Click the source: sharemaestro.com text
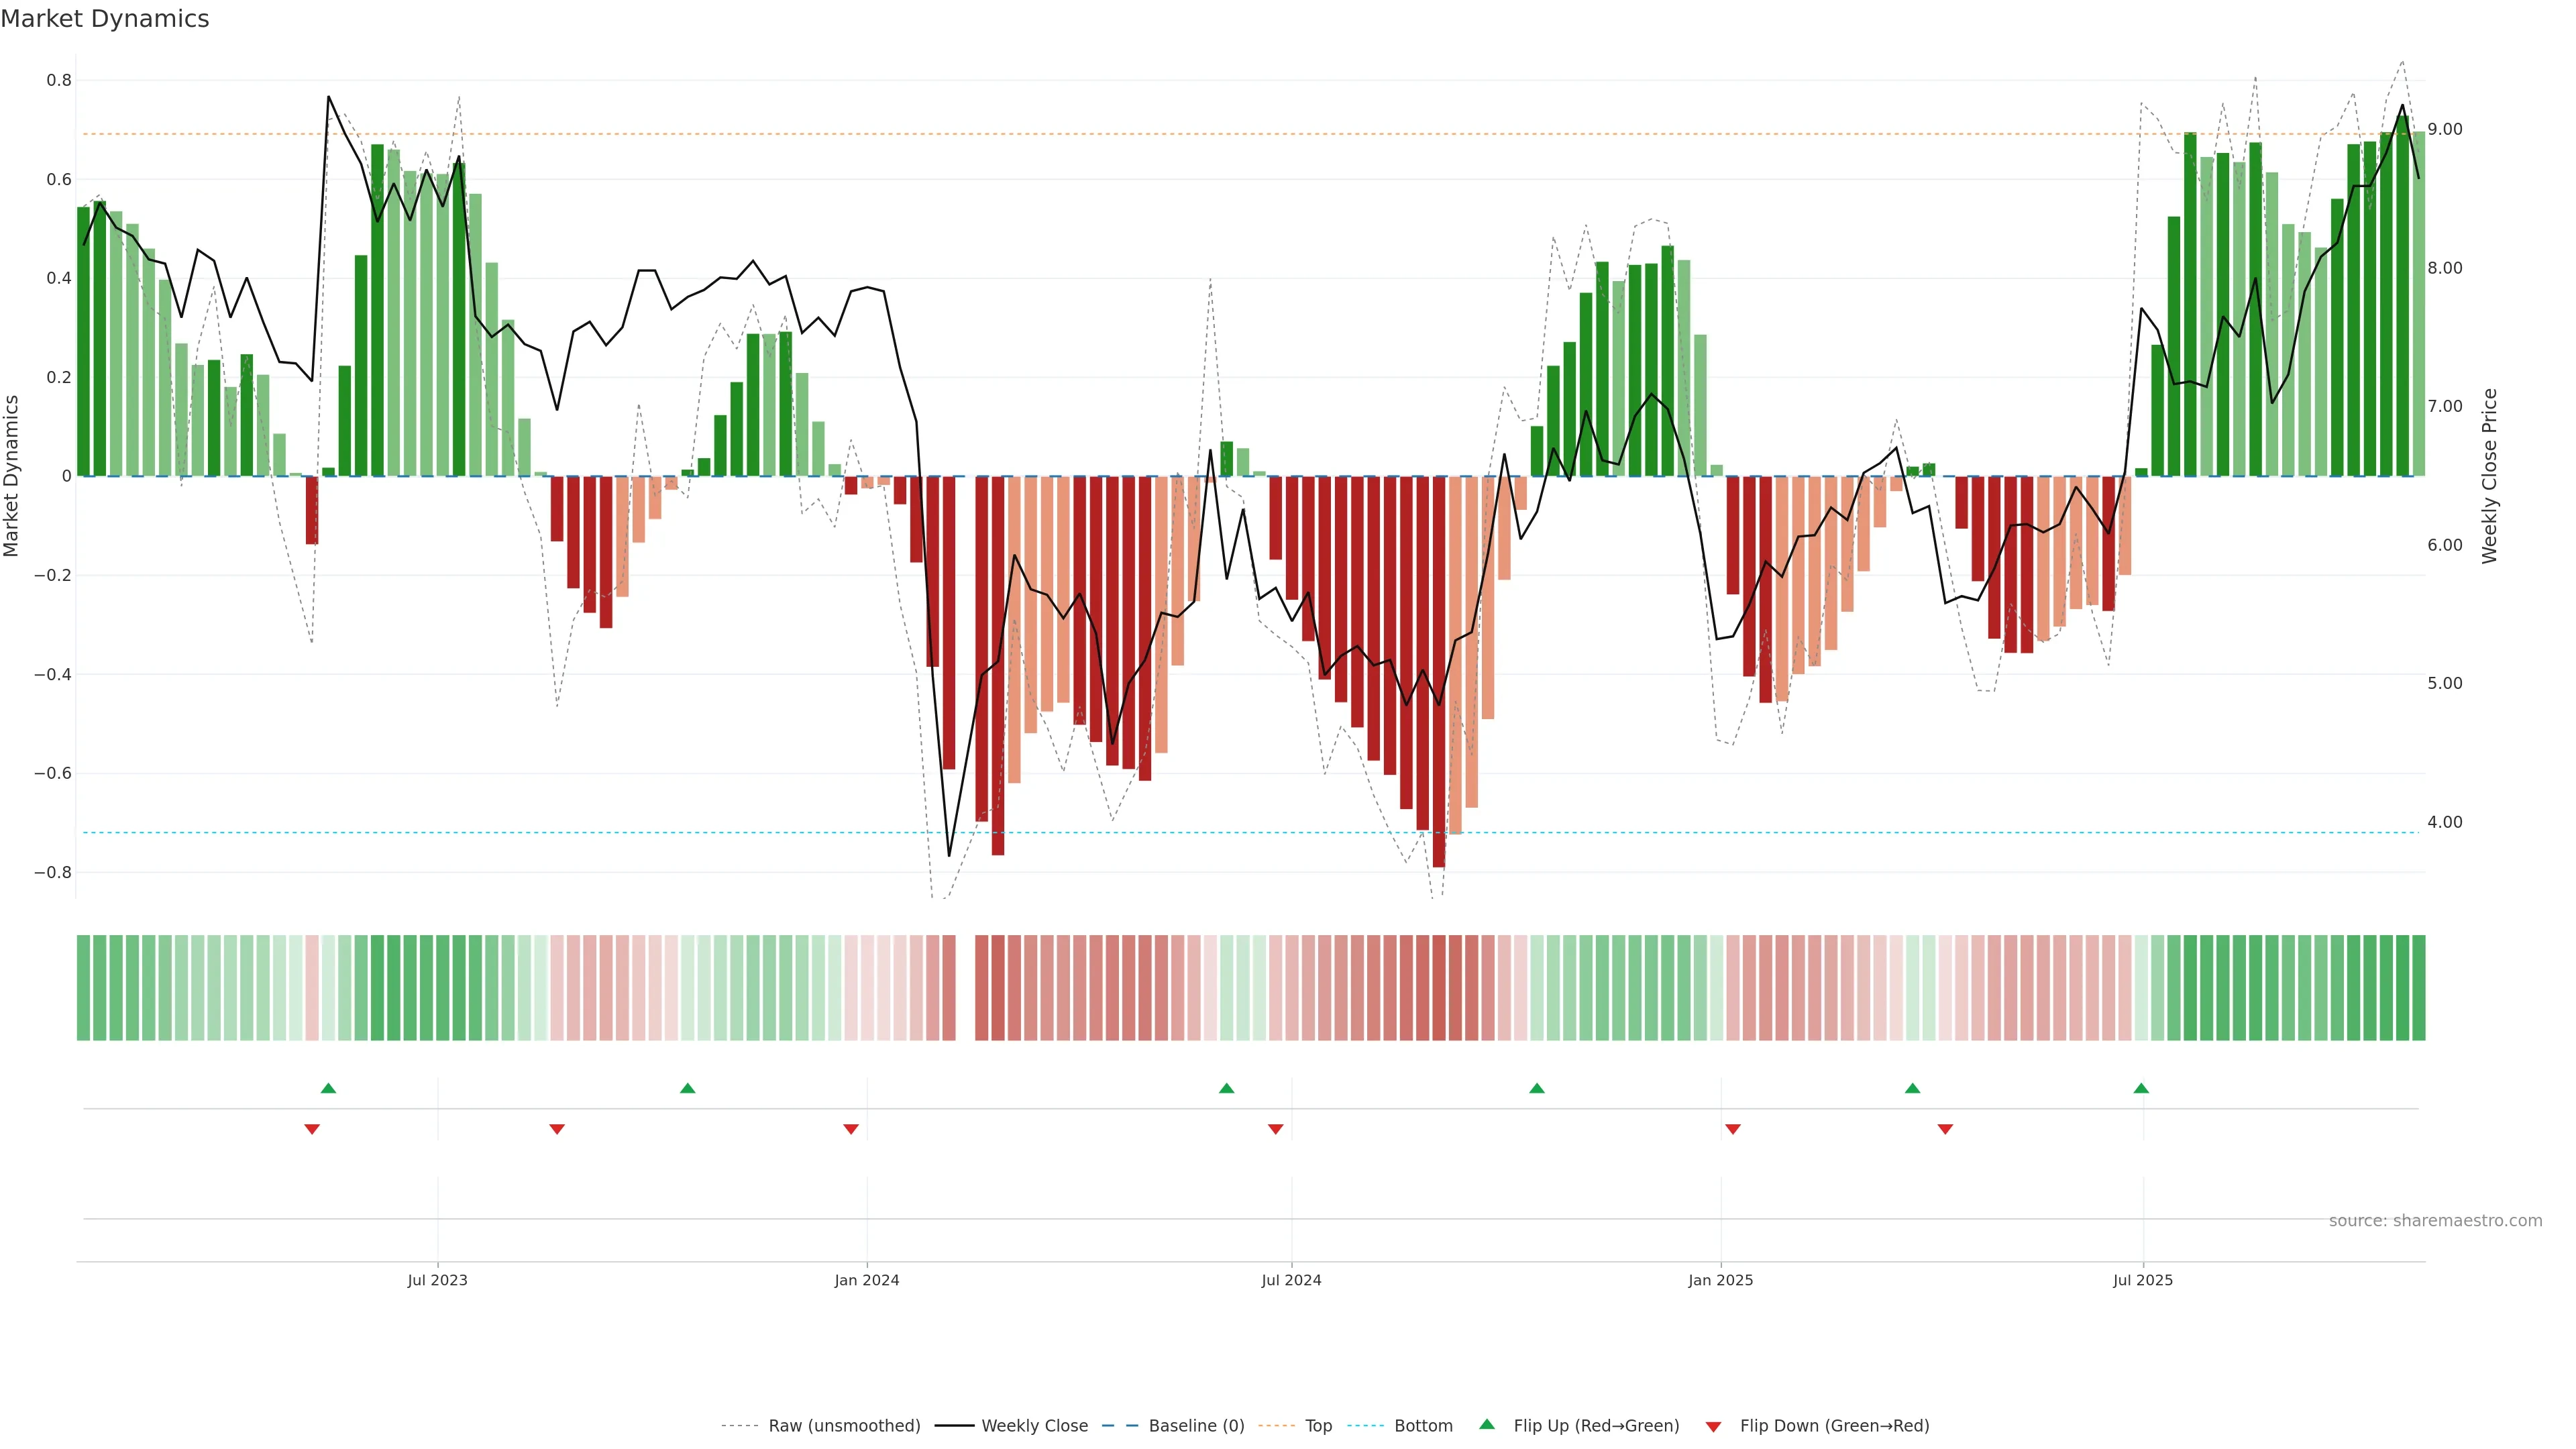Screen dimensions: 2576x1449 point(2435,1220)
